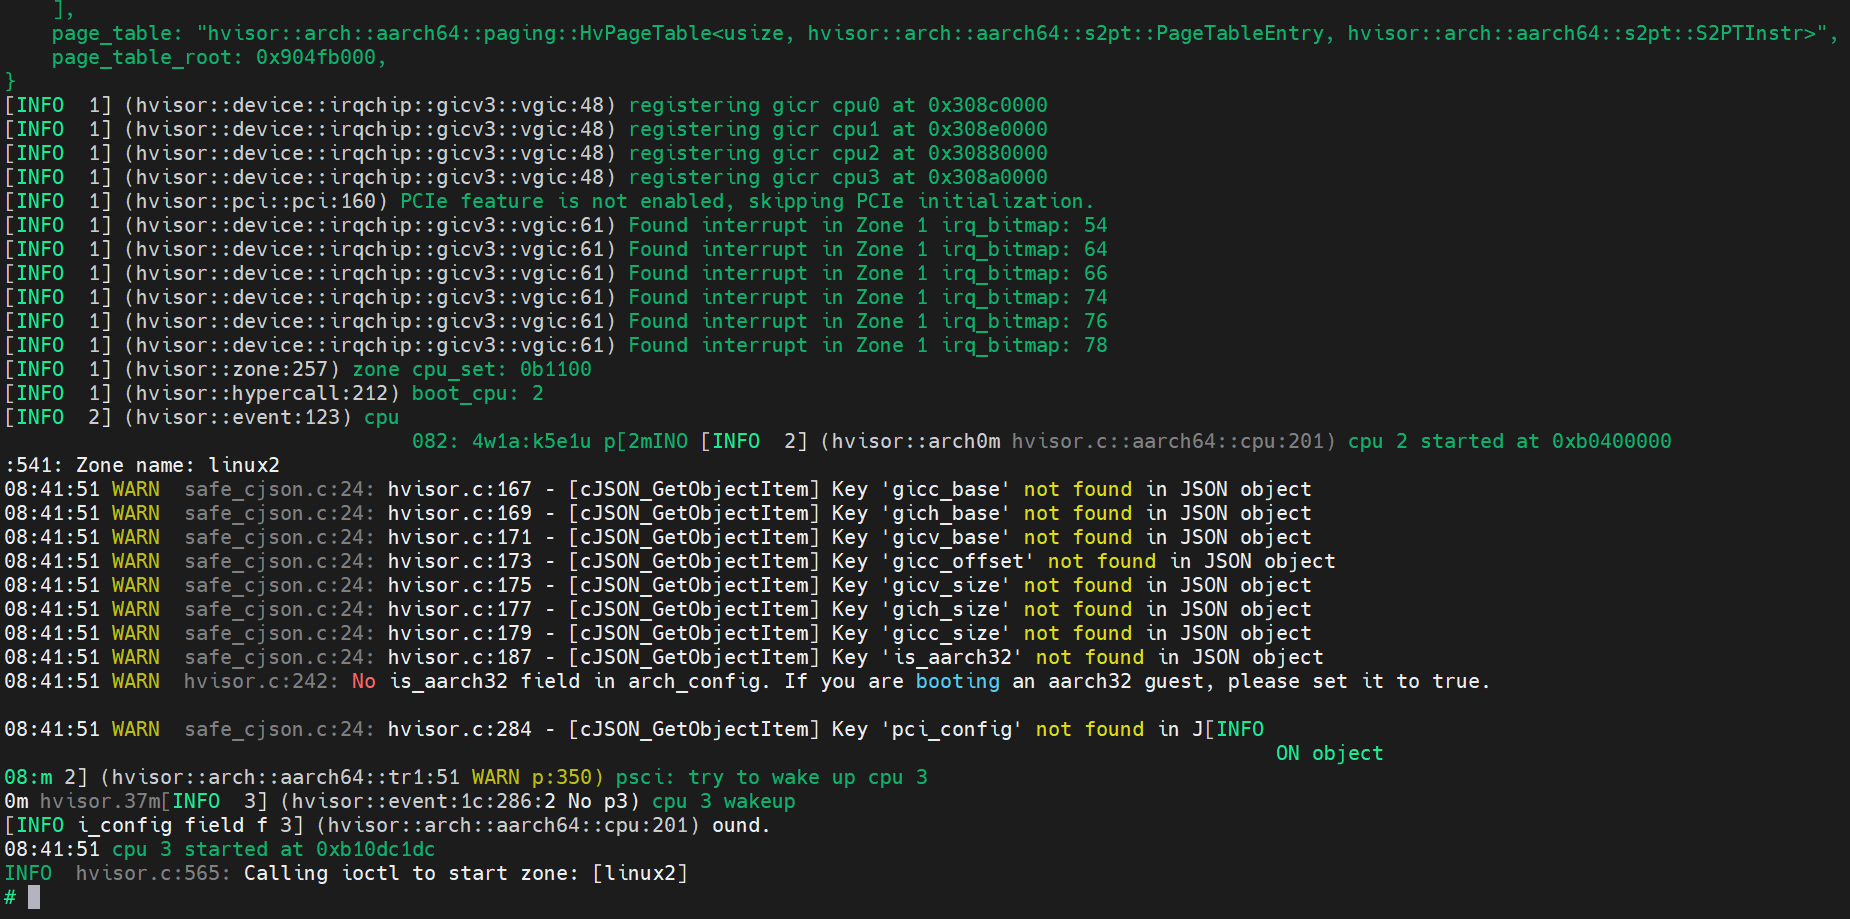The width and height of the screenshot is (1850, 919).
Task: Click the zone cpu_set value 0b1100
Action: click(555, 369)
